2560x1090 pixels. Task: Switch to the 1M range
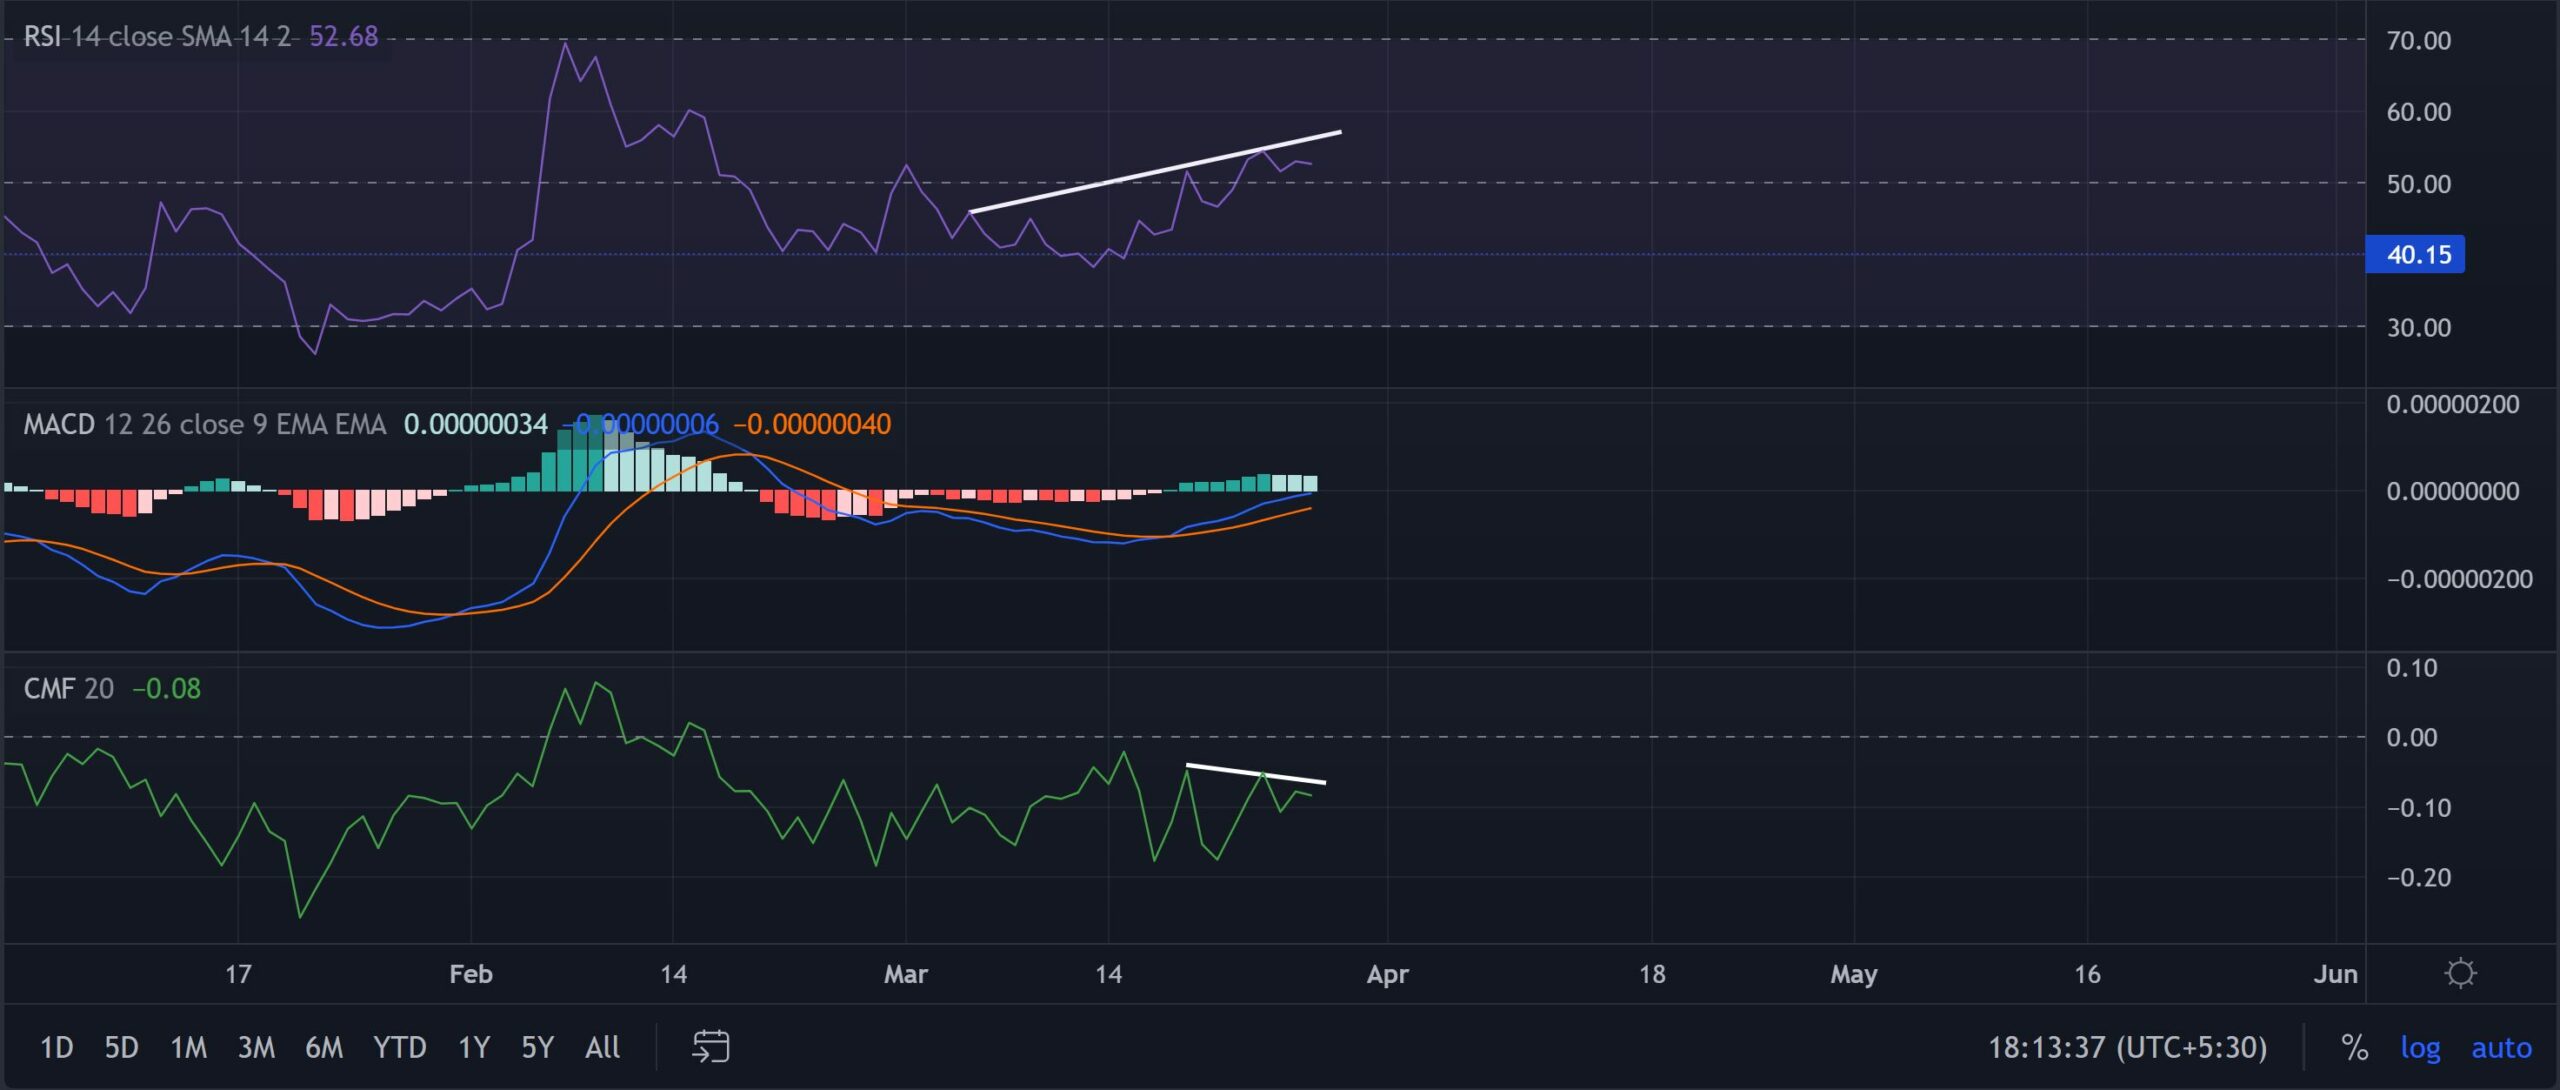click(x=188, y=1047)
